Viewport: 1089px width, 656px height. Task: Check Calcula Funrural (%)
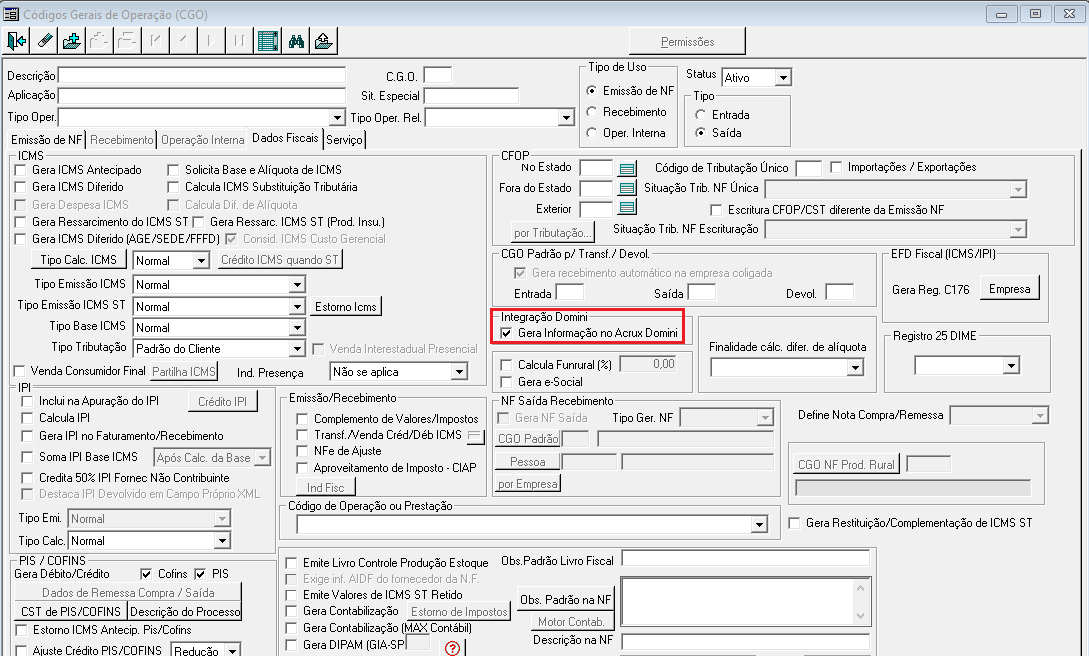click(x=506, y=365)
